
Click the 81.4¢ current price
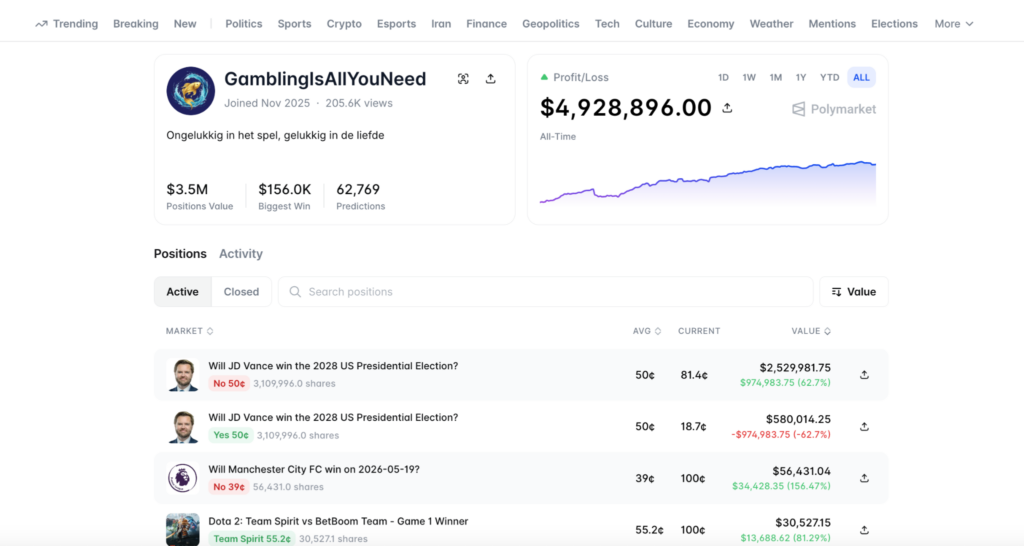693,376
